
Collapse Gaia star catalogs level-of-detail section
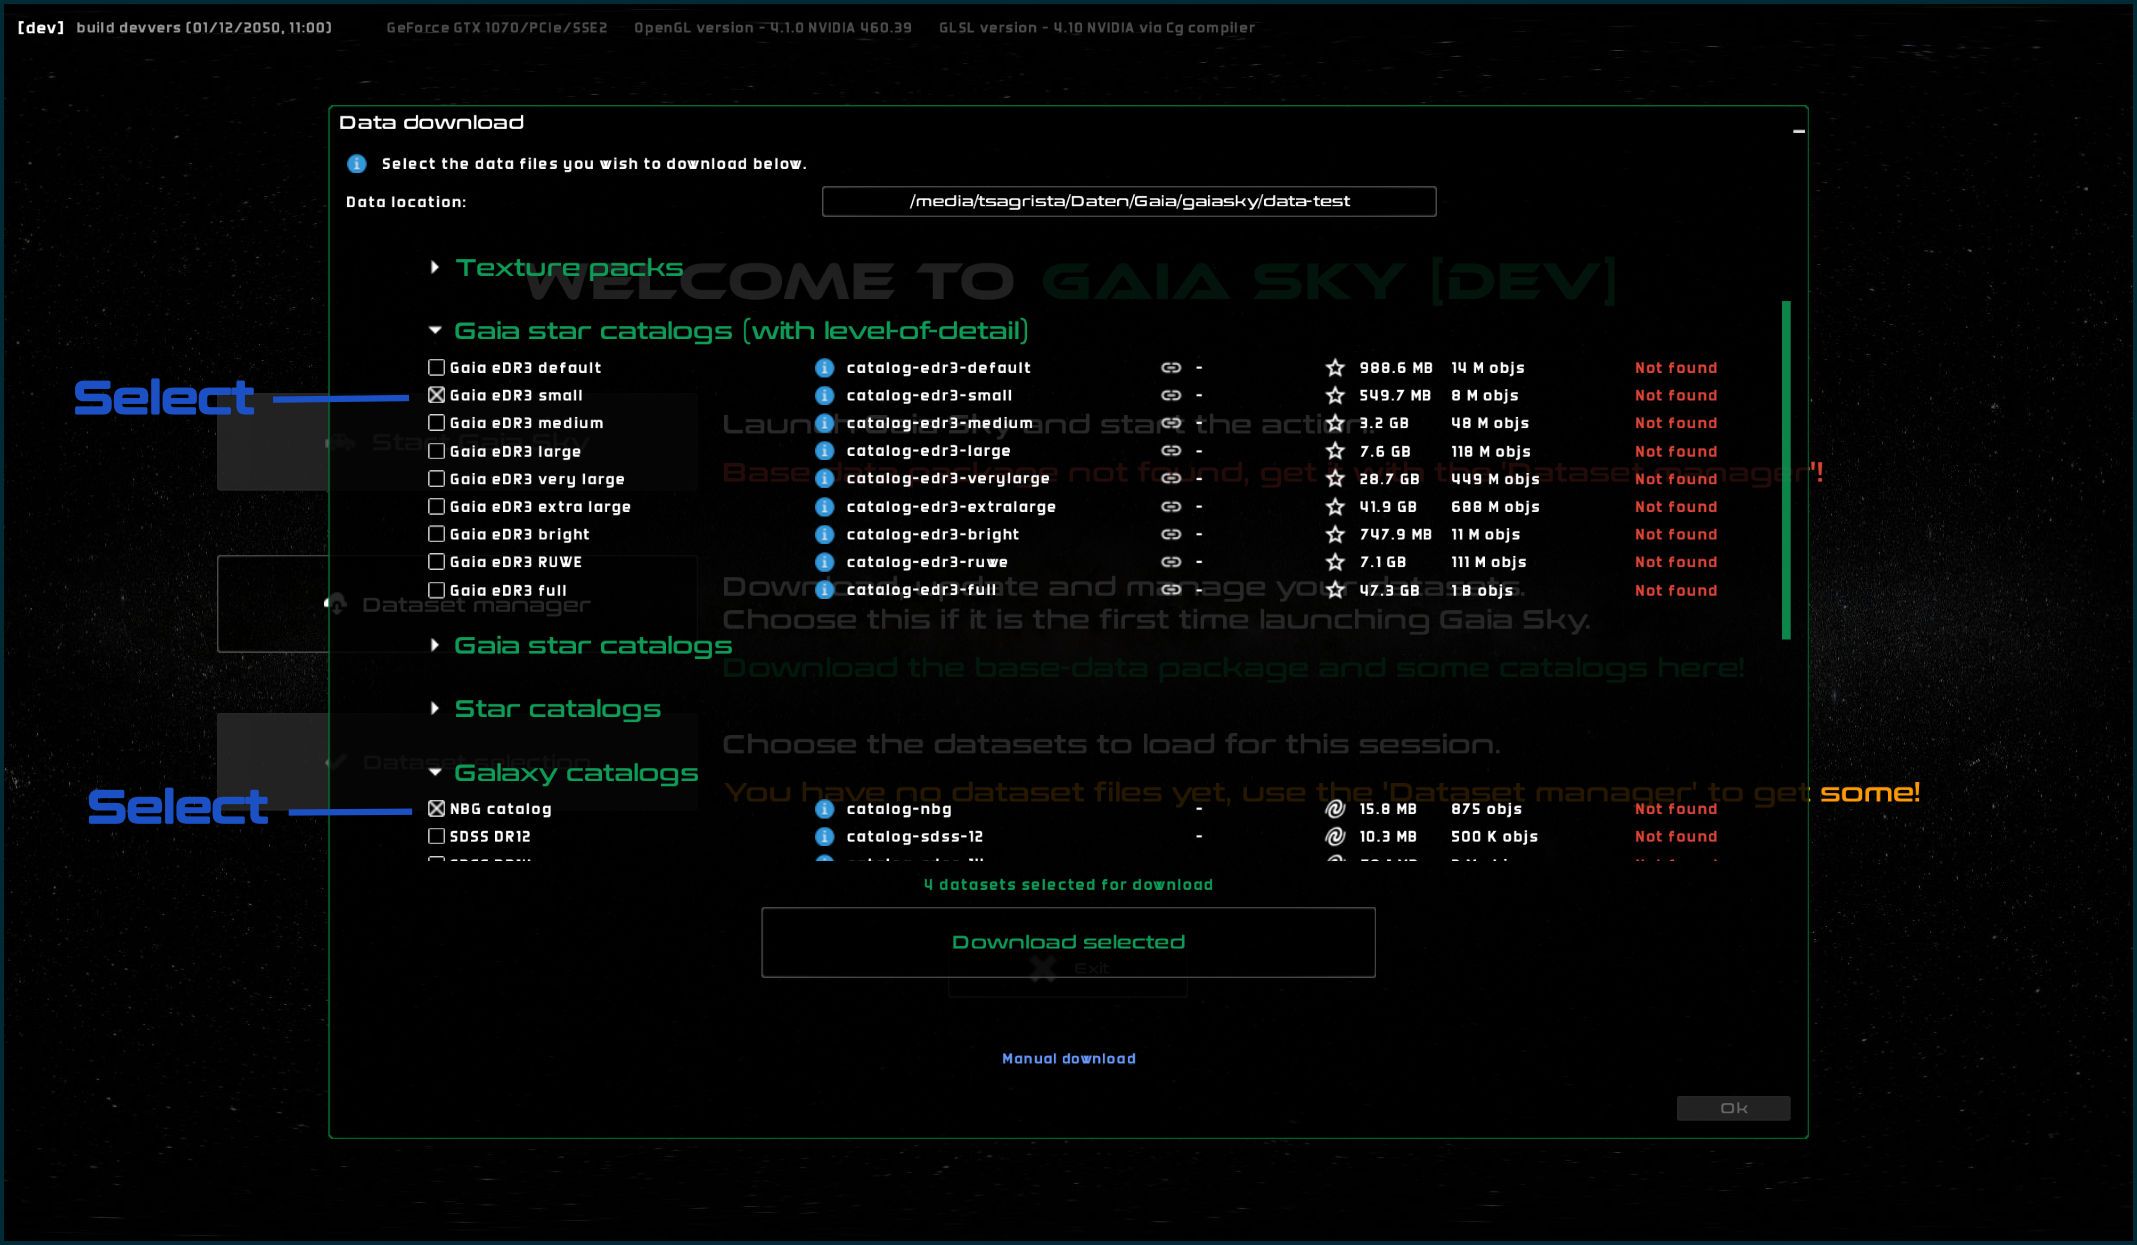point(435,330)
